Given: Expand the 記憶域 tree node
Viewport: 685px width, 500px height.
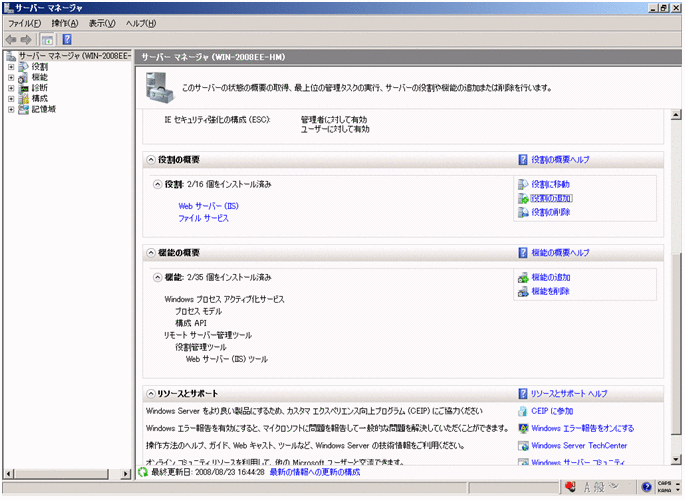Looking at the screenshot, I should click(x=11, y=110).
